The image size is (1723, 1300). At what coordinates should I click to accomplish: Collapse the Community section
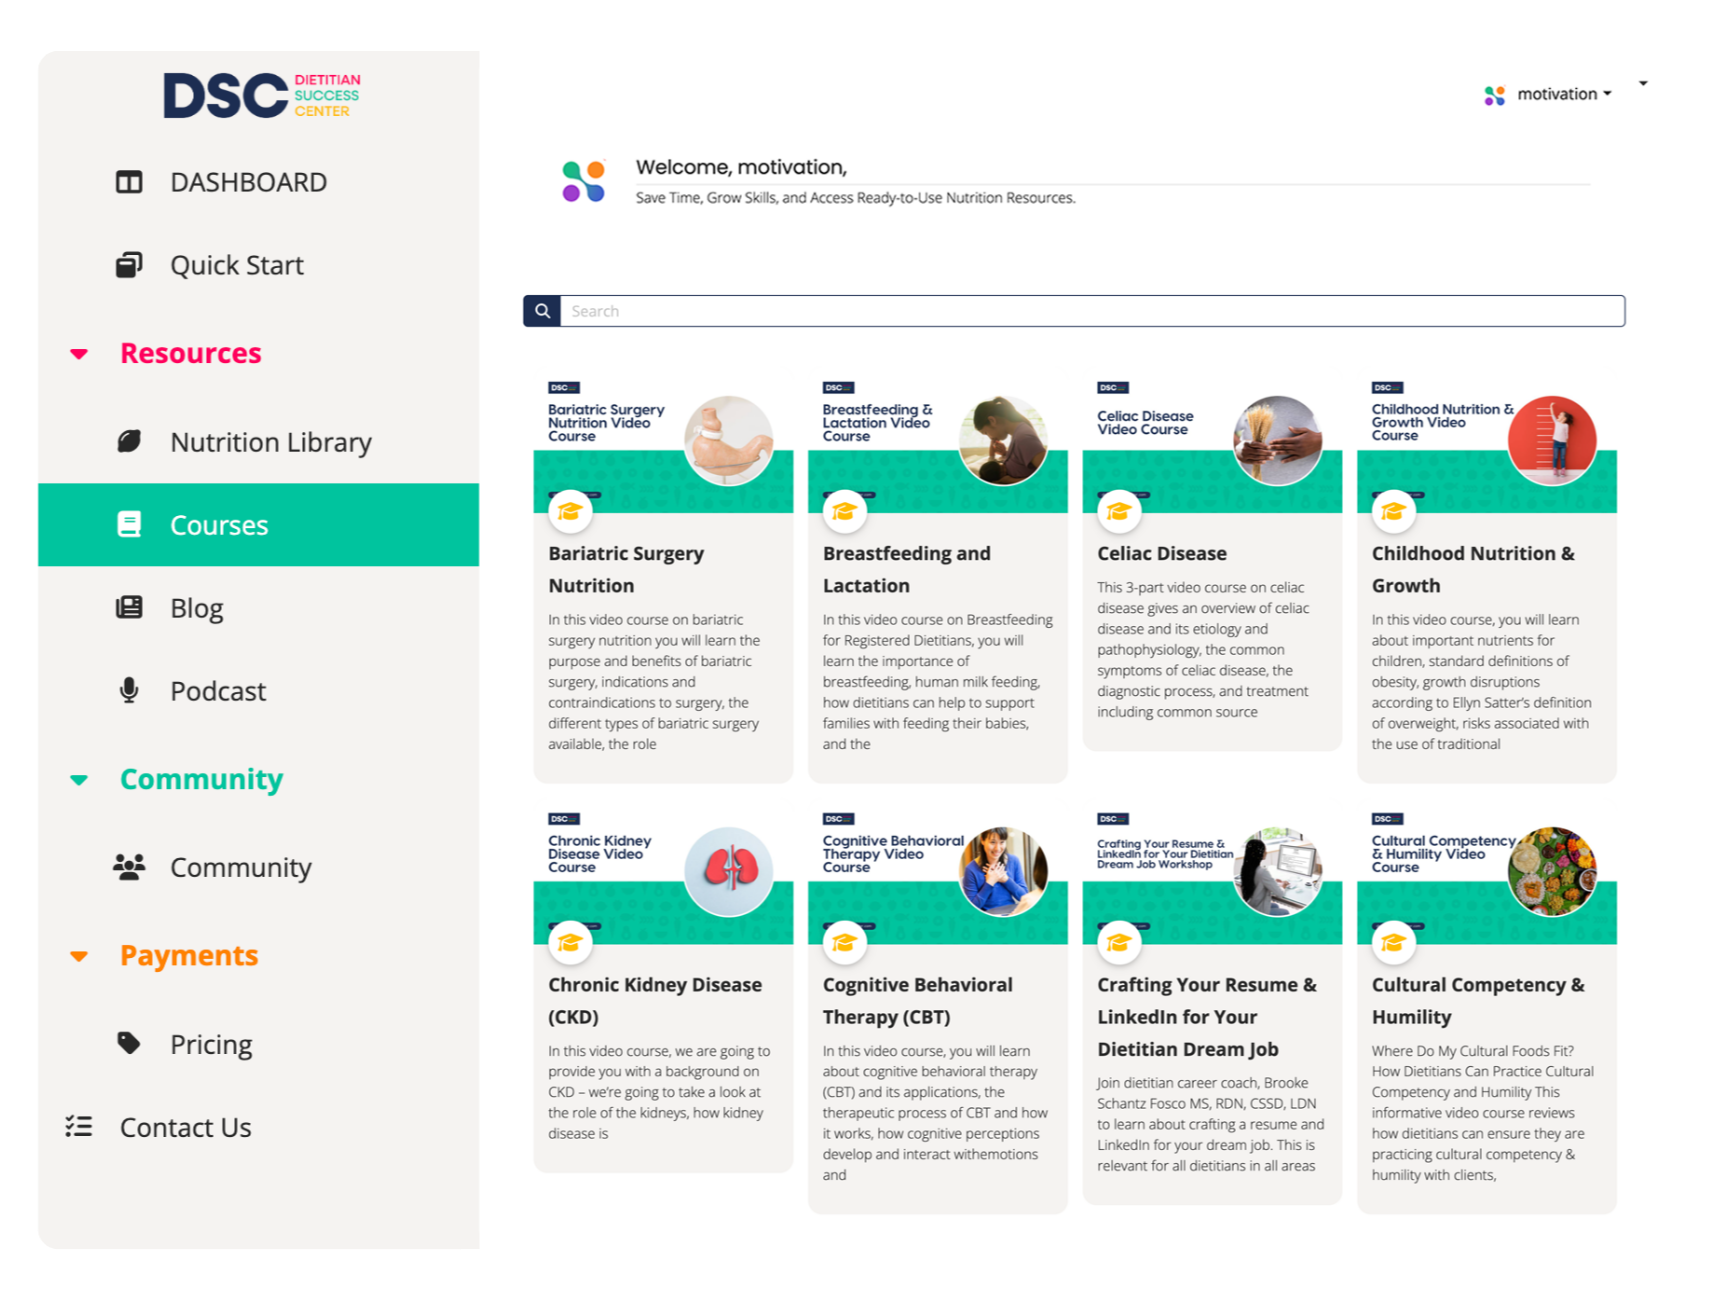(79, 780)
